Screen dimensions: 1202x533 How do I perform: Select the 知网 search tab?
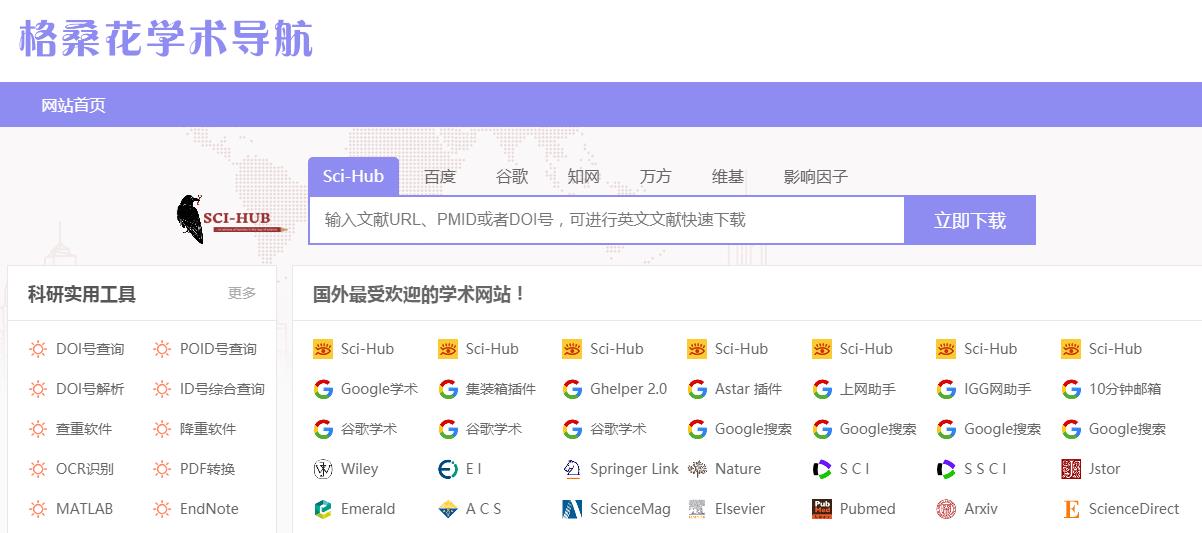pos(584,177)
